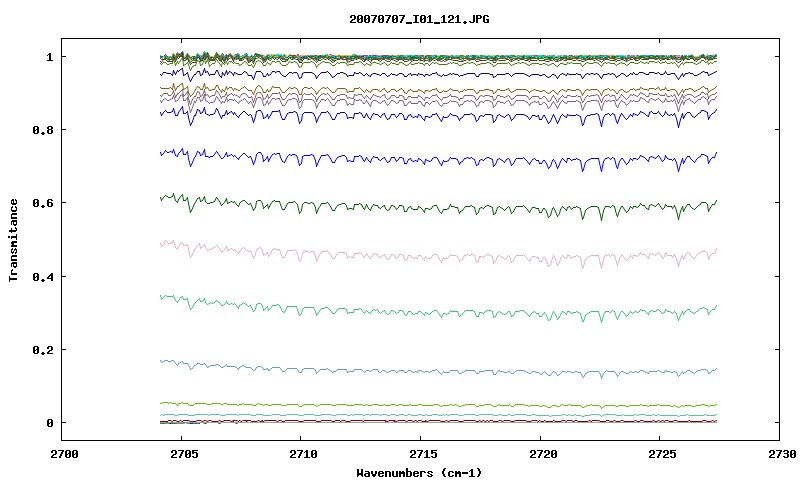Click the x-axis tick label 2720

[x=542, y=454]
